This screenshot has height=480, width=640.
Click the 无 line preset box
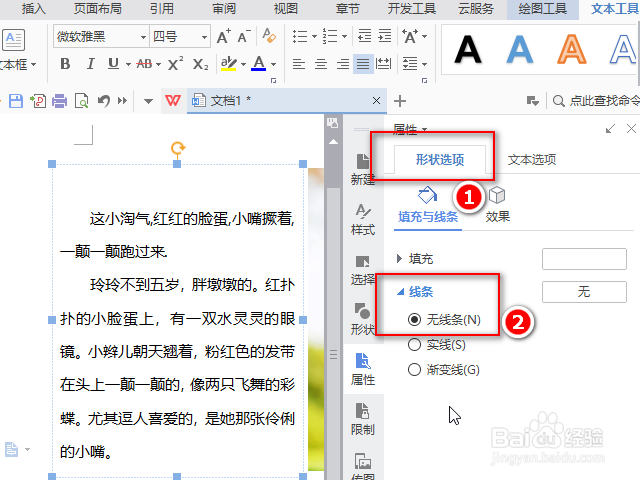click(x=584, y=292)
